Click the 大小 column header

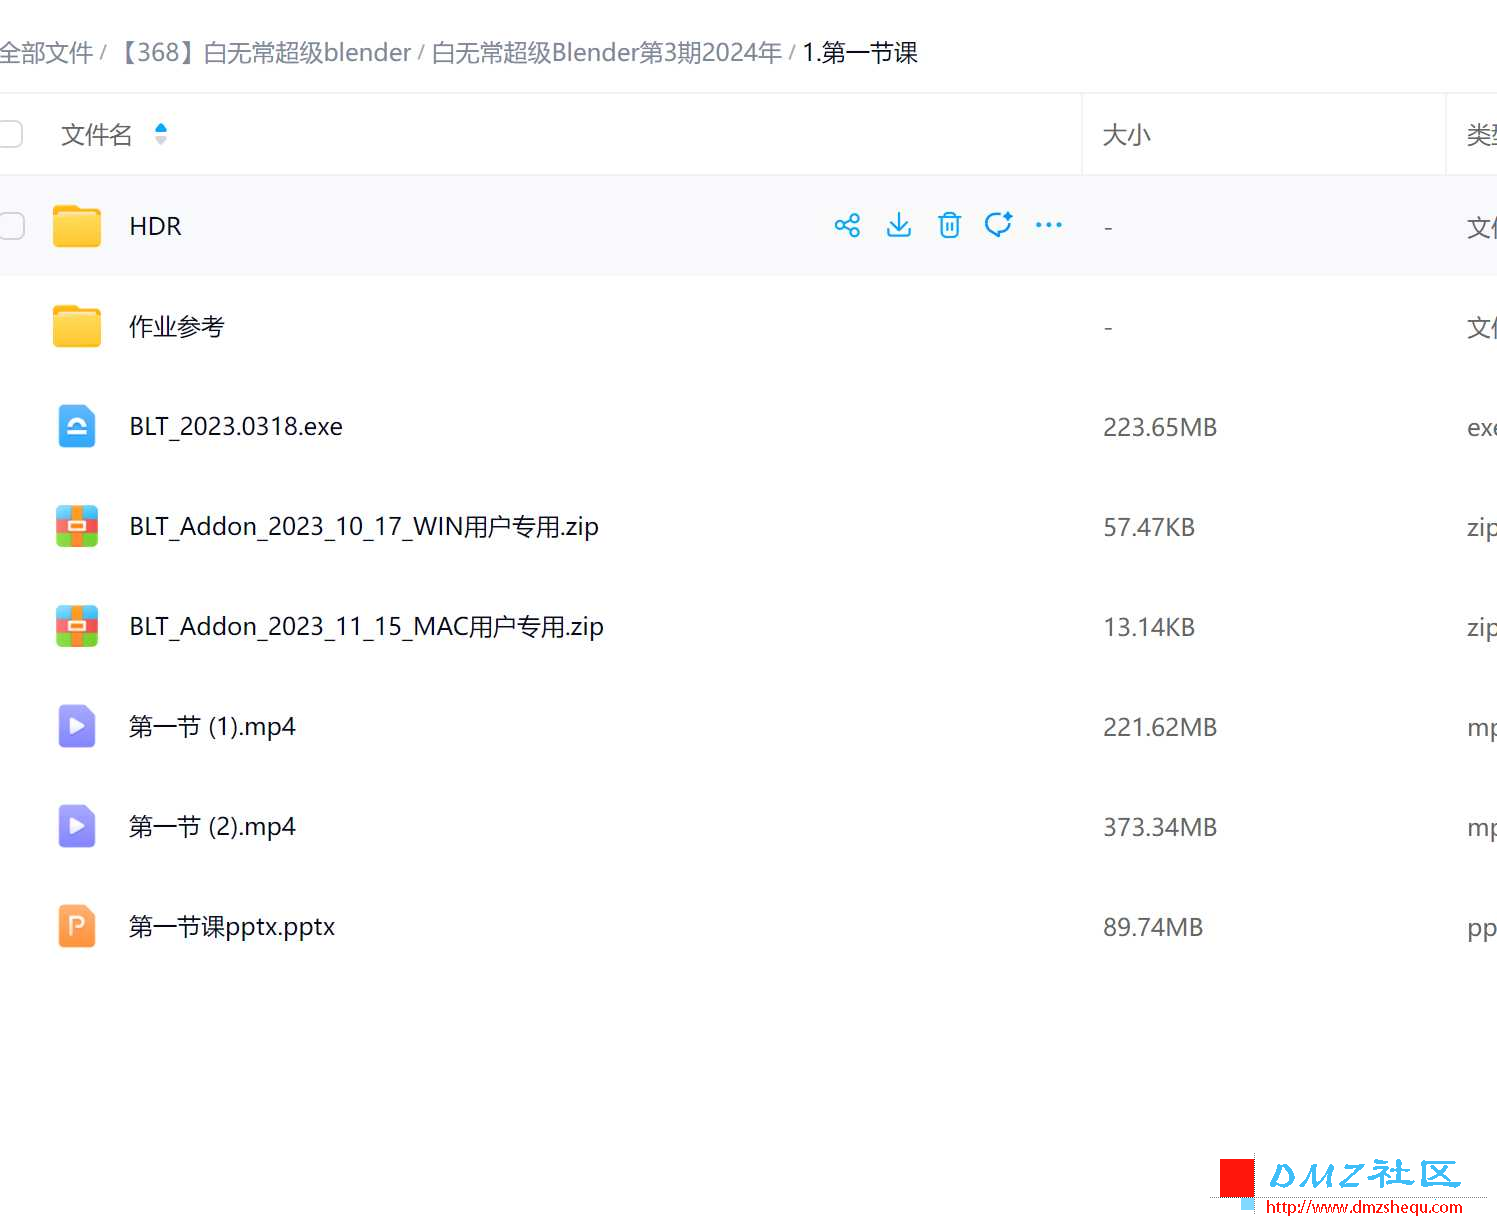(1126, 135)
